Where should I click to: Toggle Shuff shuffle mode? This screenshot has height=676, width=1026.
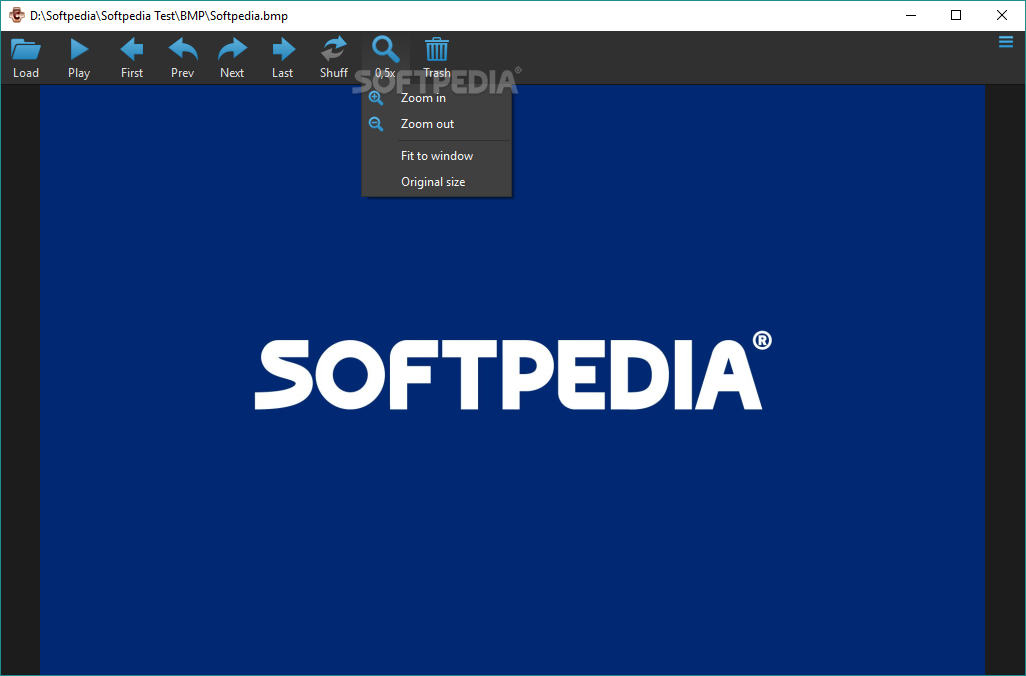click(x=334, y=58)
